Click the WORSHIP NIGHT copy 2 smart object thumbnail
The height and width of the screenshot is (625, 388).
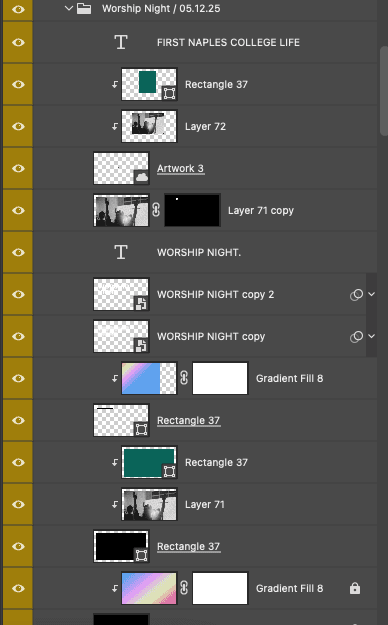coord(121,294)
